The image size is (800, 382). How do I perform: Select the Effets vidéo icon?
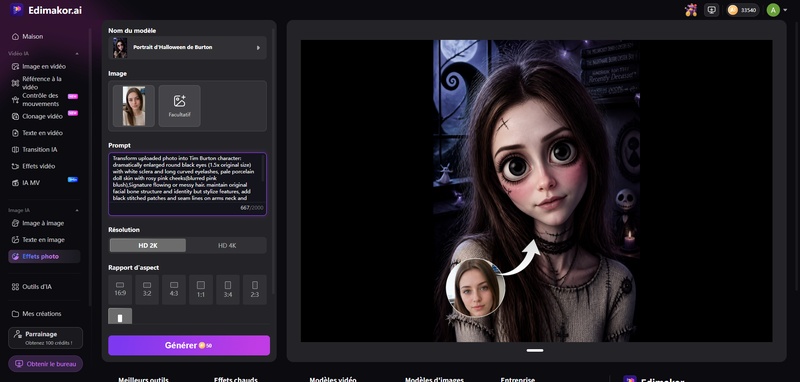15,166
